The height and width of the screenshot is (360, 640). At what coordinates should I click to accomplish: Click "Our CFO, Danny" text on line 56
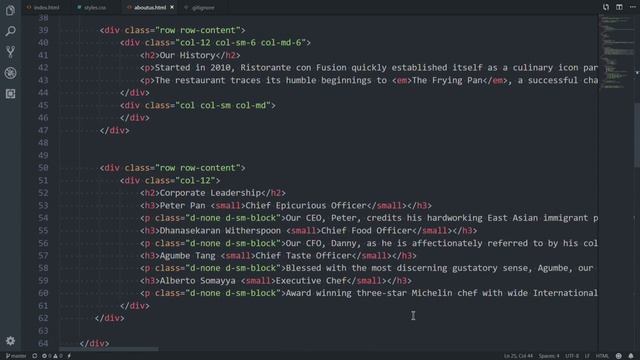[321, 243]
